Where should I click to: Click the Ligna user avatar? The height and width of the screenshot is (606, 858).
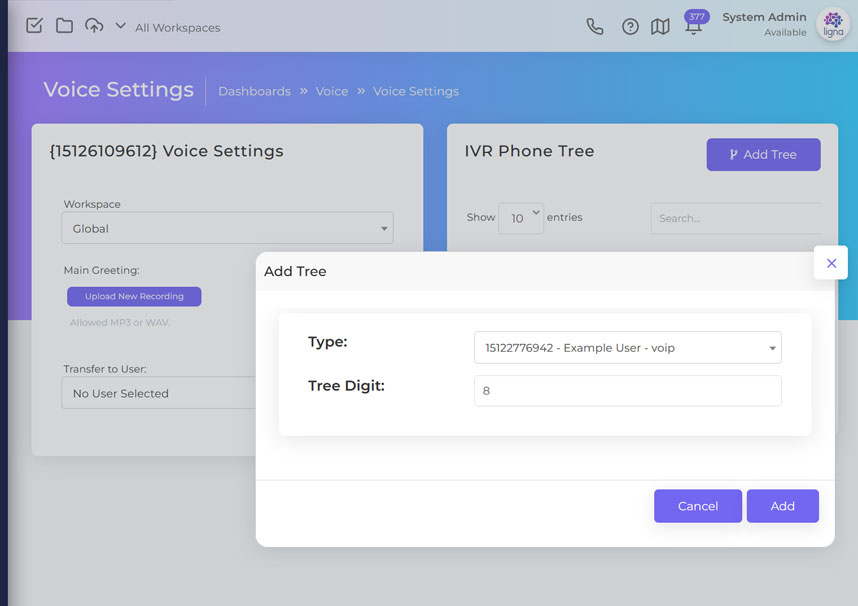(x=833, y=24)
